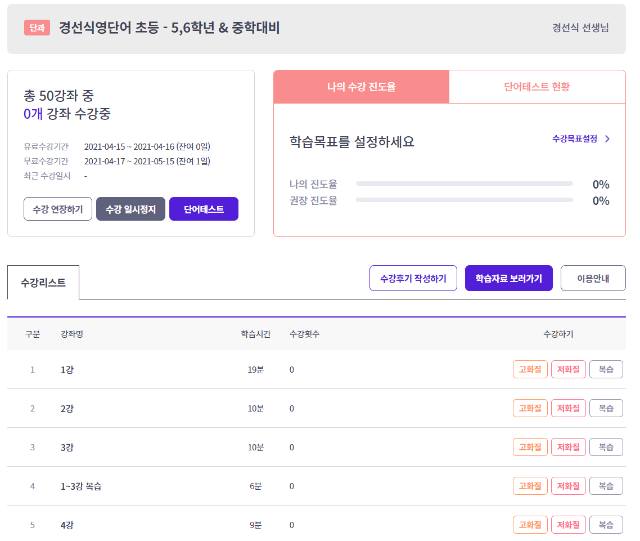Click 권장 진도율 progress bar
640x541 pixels.
[464, 201]
